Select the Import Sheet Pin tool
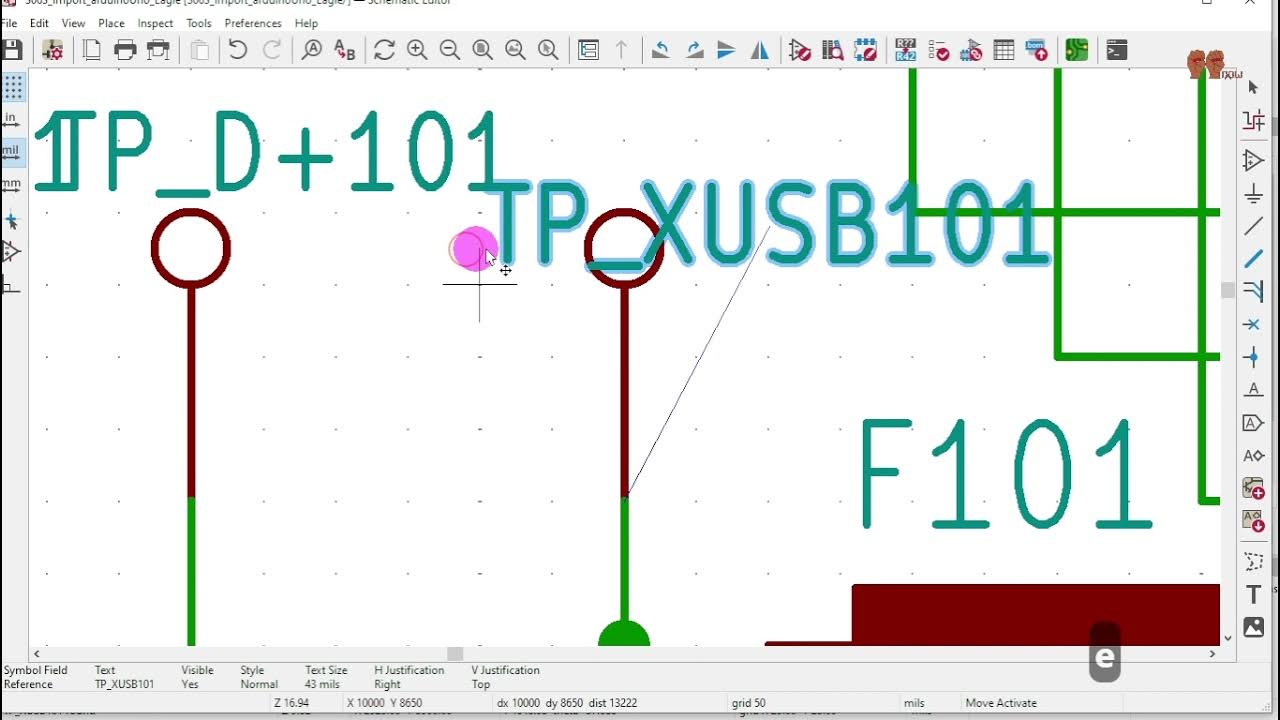 click(1253, 522)
